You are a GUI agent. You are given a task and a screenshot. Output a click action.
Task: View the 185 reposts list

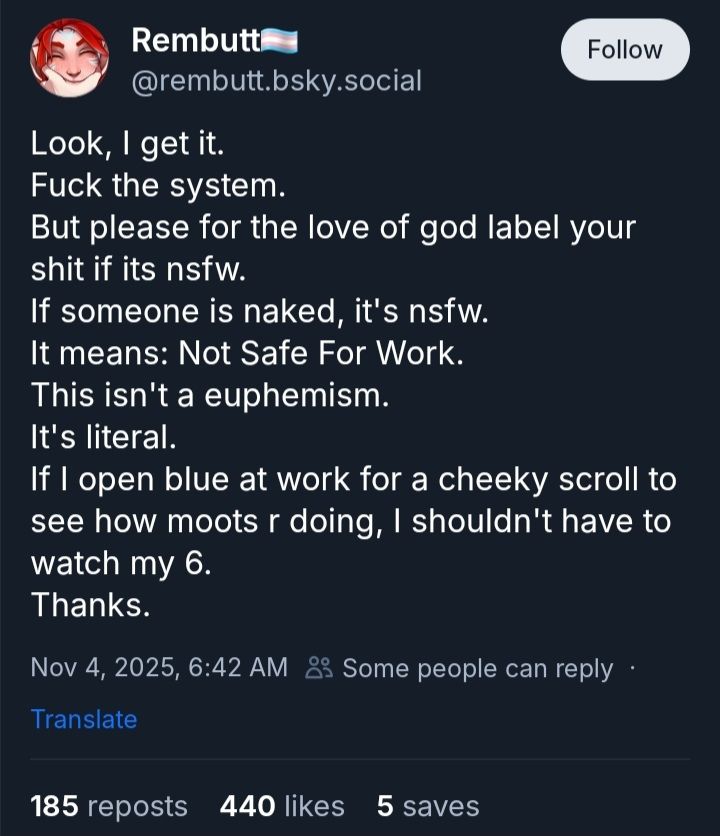coord(109,806)
